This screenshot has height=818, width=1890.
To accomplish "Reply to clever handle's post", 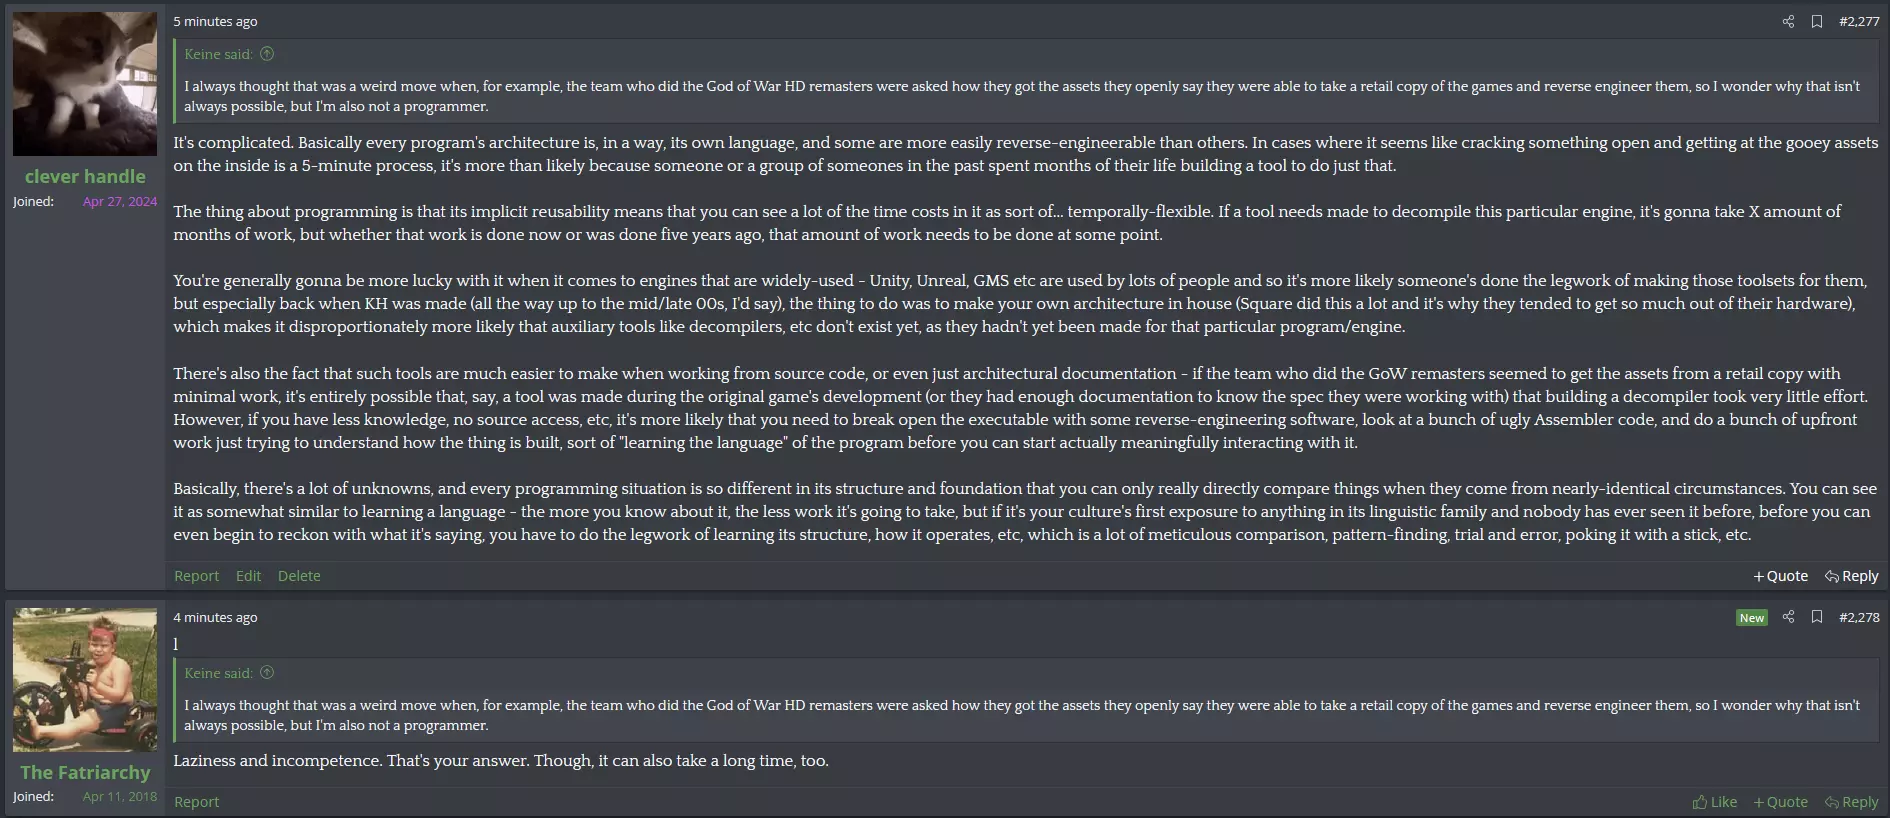I will click(x=1851, y=576).
